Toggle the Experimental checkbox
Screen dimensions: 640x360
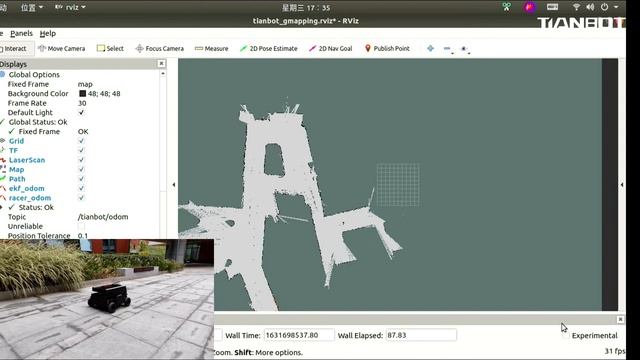(565, 336)
